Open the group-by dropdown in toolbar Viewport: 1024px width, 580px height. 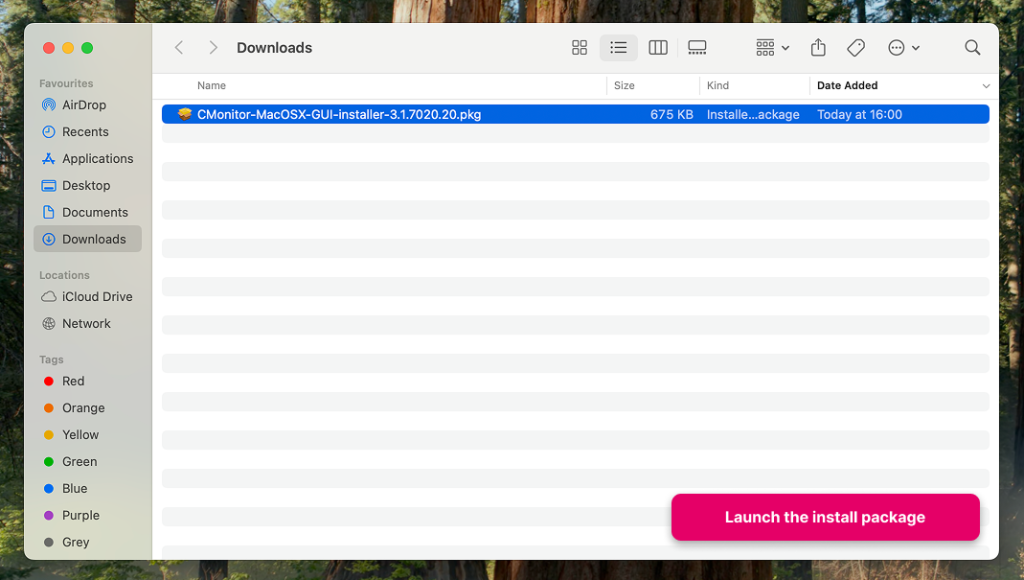click(773, 48)
